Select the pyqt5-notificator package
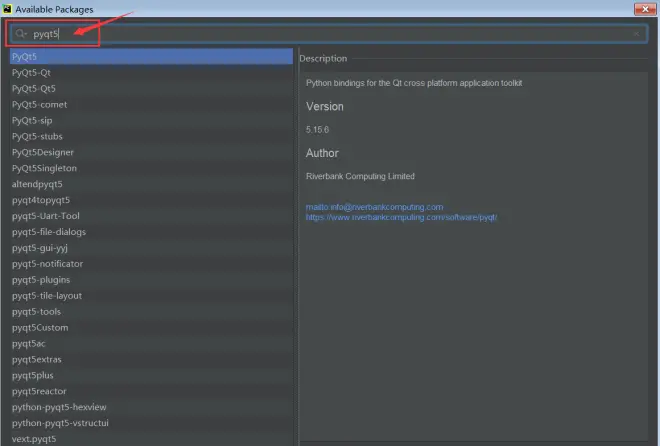This screenshot has width=660, height=446. click(151, 264)
